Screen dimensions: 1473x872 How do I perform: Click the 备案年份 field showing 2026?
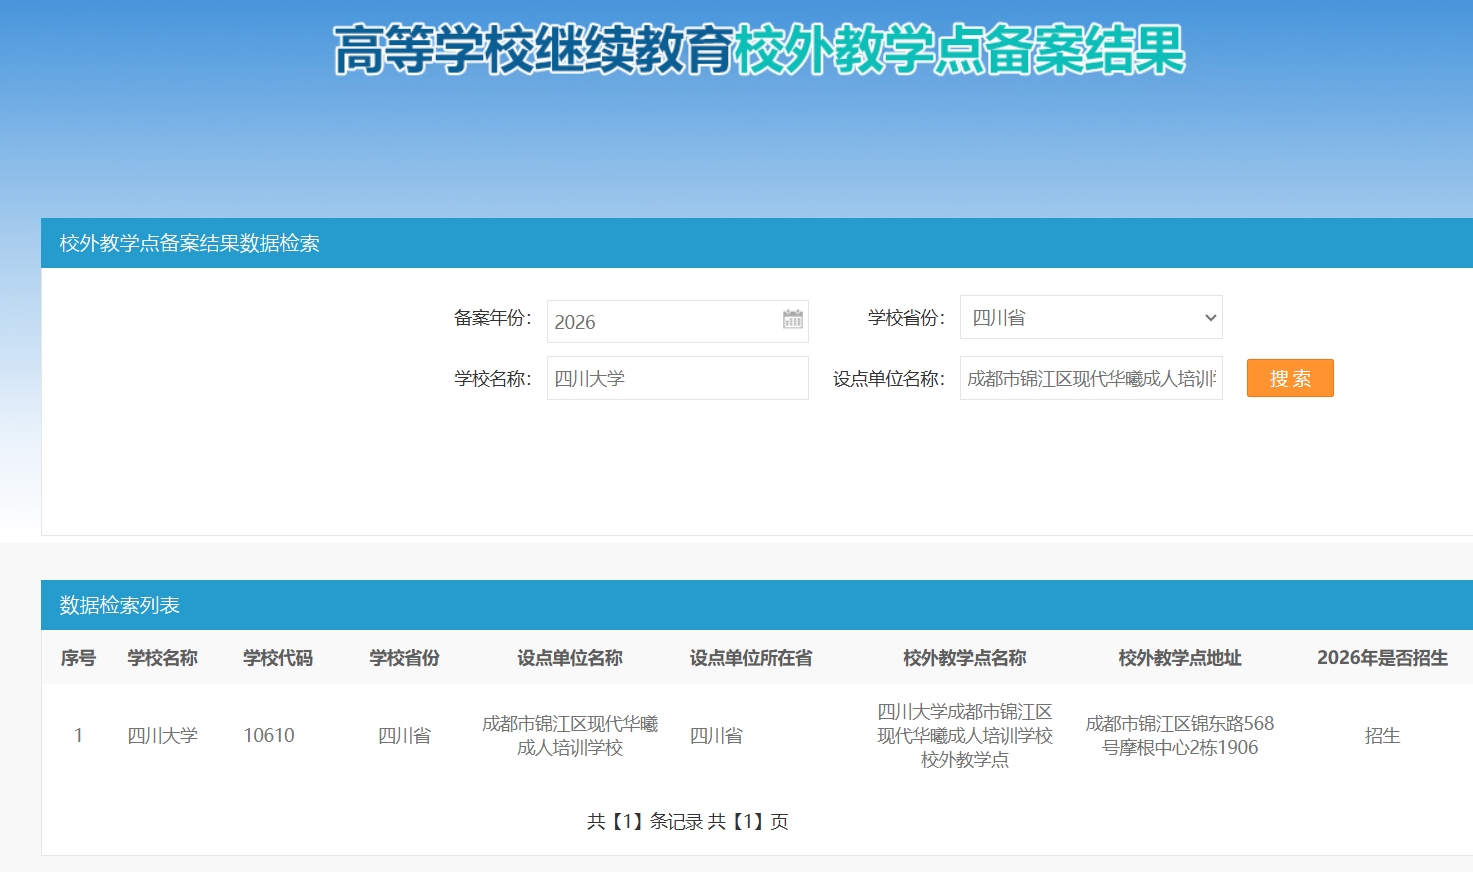(677, 321)
